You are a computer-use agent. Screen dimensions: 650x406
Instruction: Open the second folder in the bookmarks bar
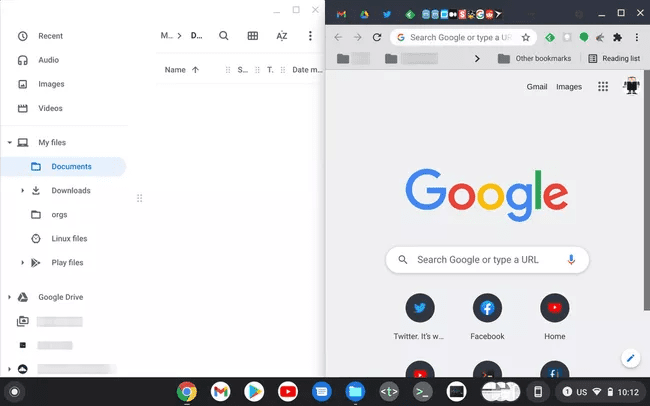[x=411, y=58]
